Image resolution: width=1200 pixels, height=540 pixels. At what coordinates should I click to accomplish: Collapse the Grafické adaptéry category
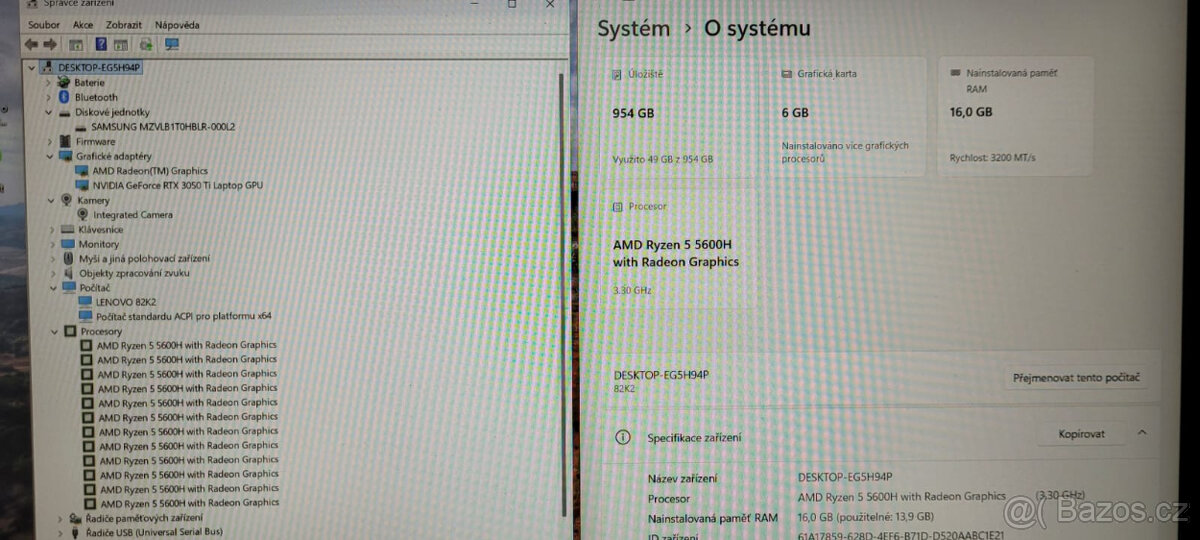49,156
